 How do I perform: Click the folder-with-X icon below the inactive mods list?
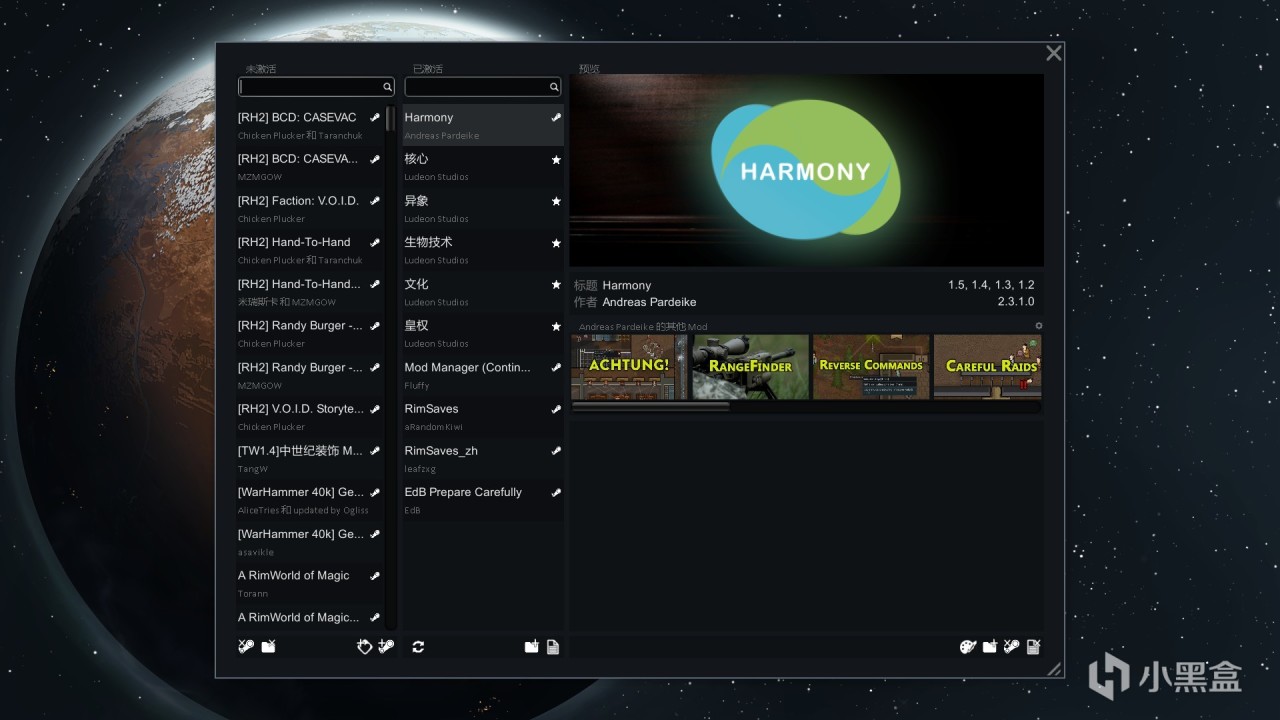click(x=268, y=647)
